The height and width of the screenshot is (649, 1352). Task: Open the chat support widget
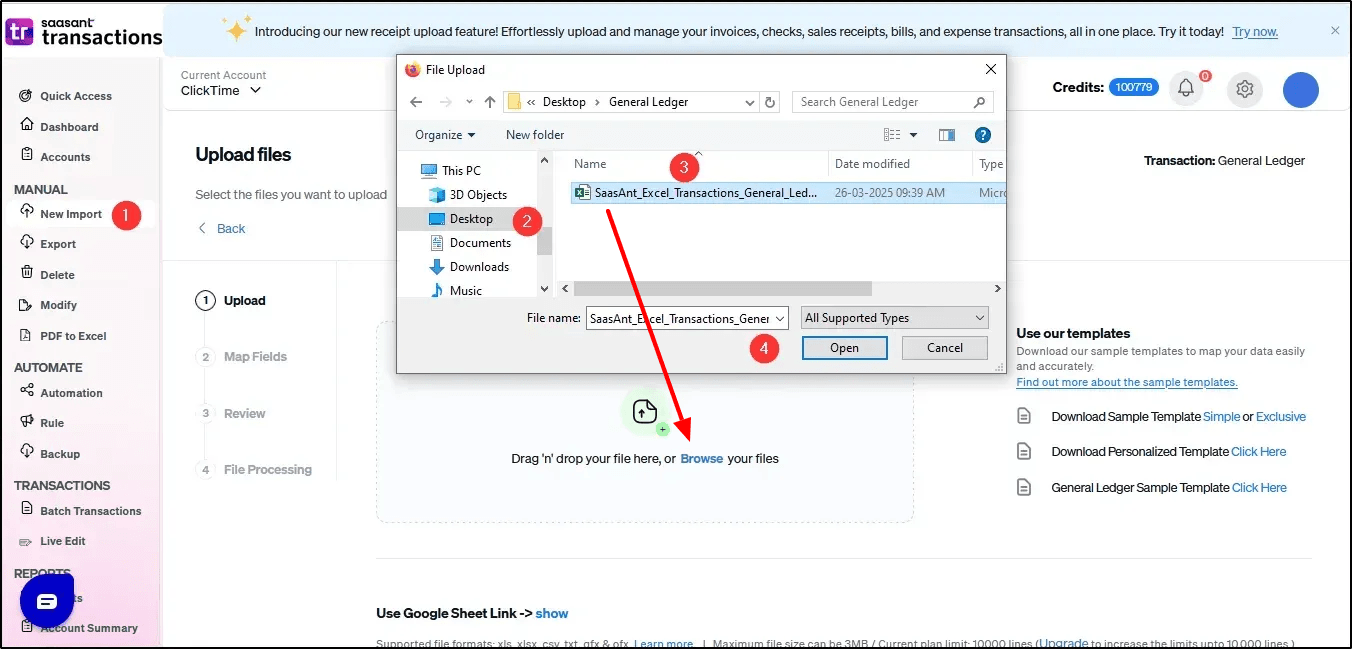point(46,602)
